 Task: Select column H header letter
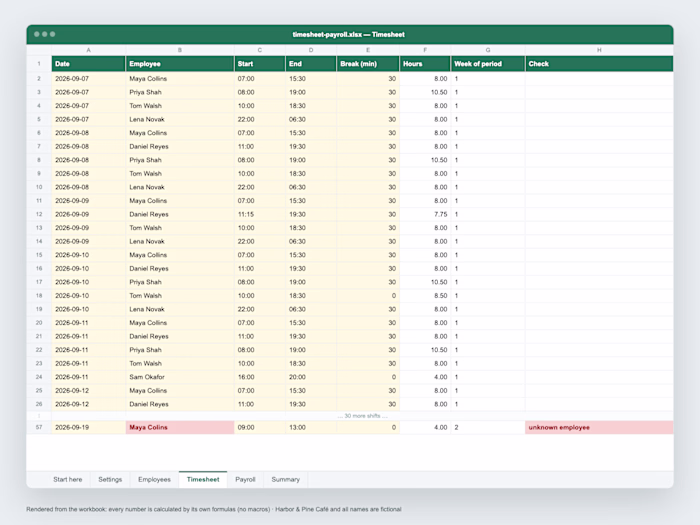tap(599, 50)
